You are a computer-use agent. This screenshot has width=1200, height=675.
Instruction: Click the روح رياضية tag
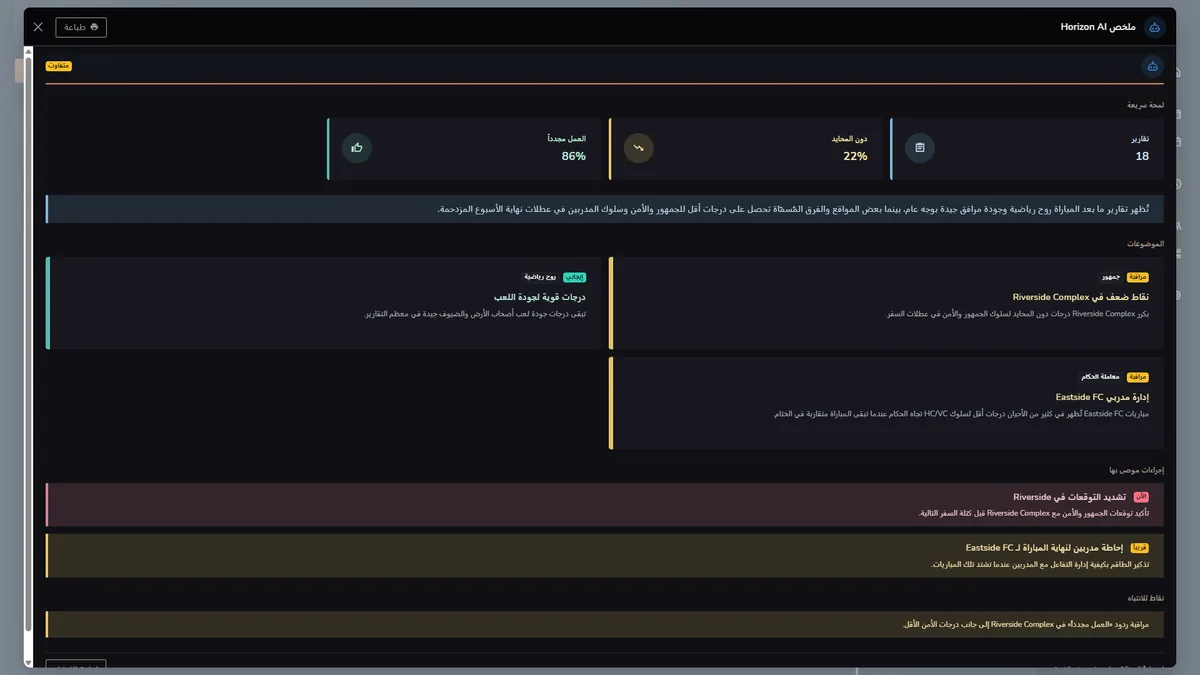click(540, 277)
